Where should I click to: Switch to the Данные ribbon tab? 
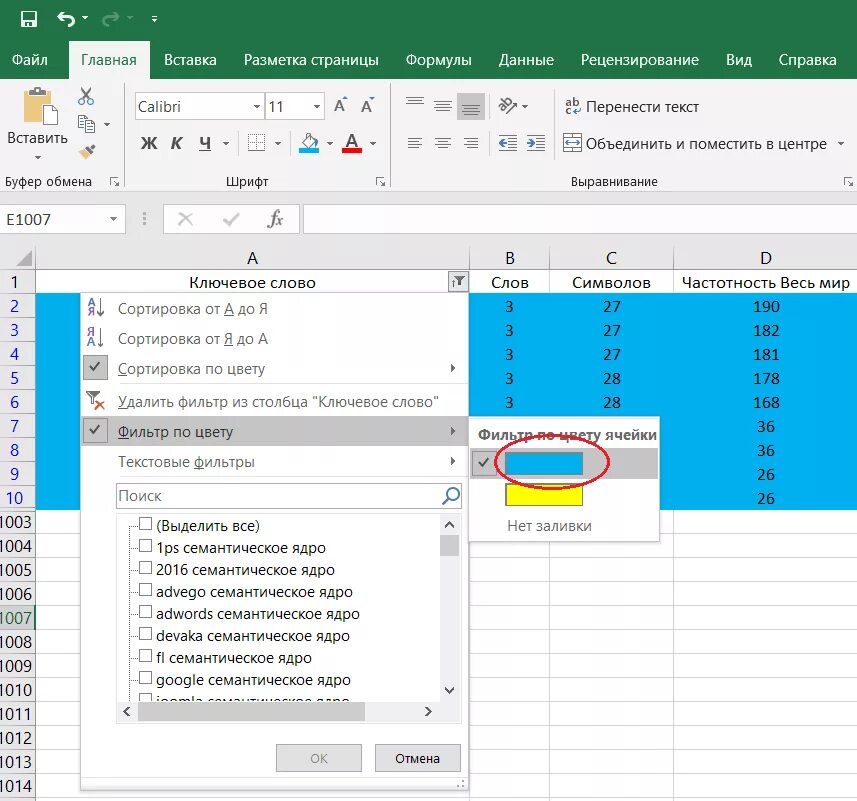[526, 60]
